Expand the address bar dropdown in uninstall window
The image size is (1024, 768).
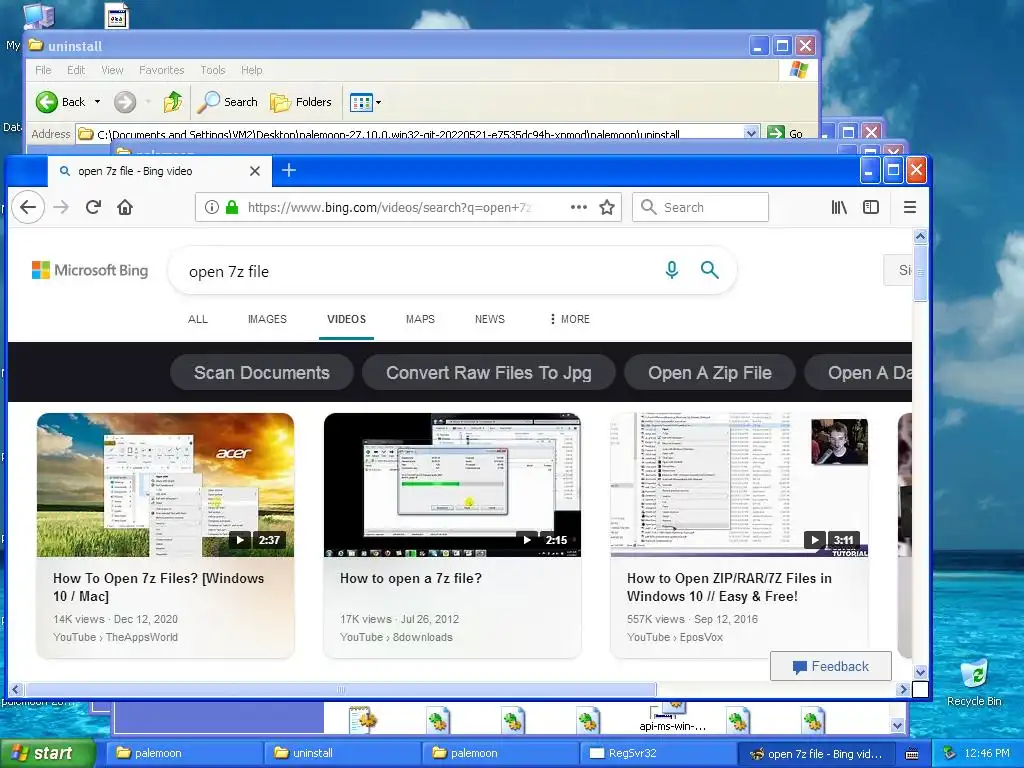(x=752, y=133)
